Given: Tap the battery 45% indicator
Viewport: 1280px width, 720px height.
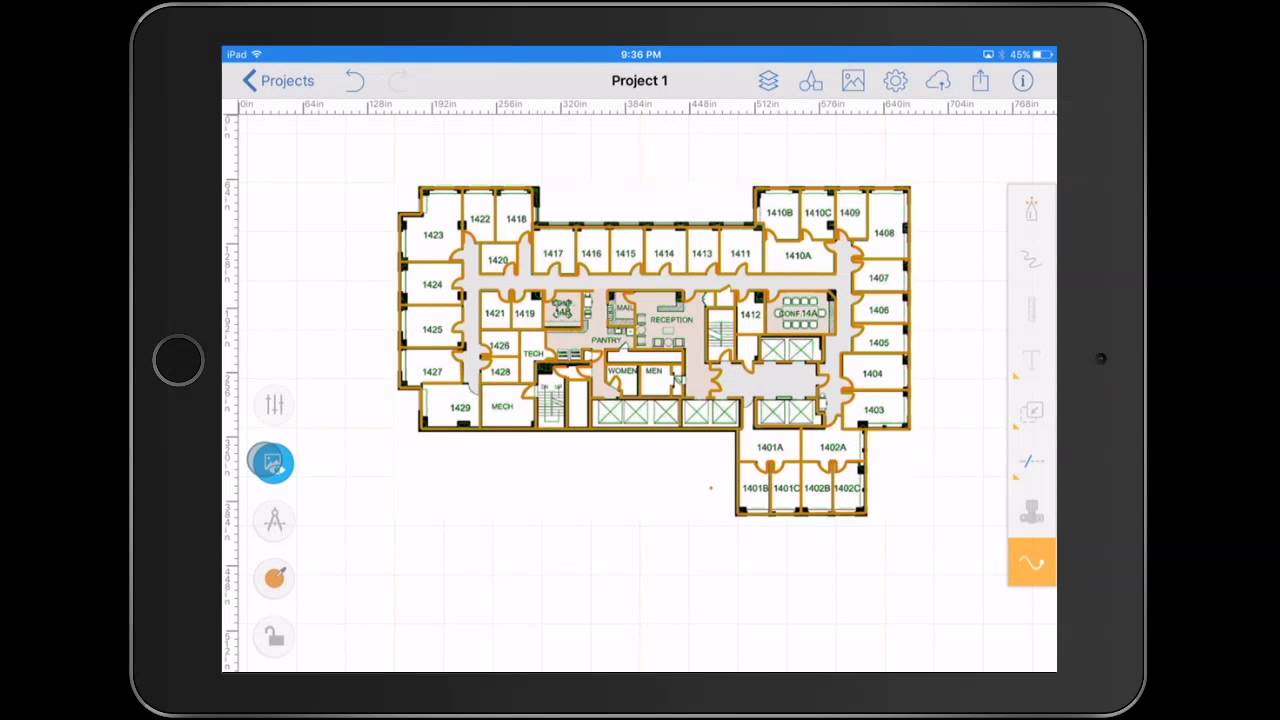Looking at the screenshot, I should point(1031,54).
